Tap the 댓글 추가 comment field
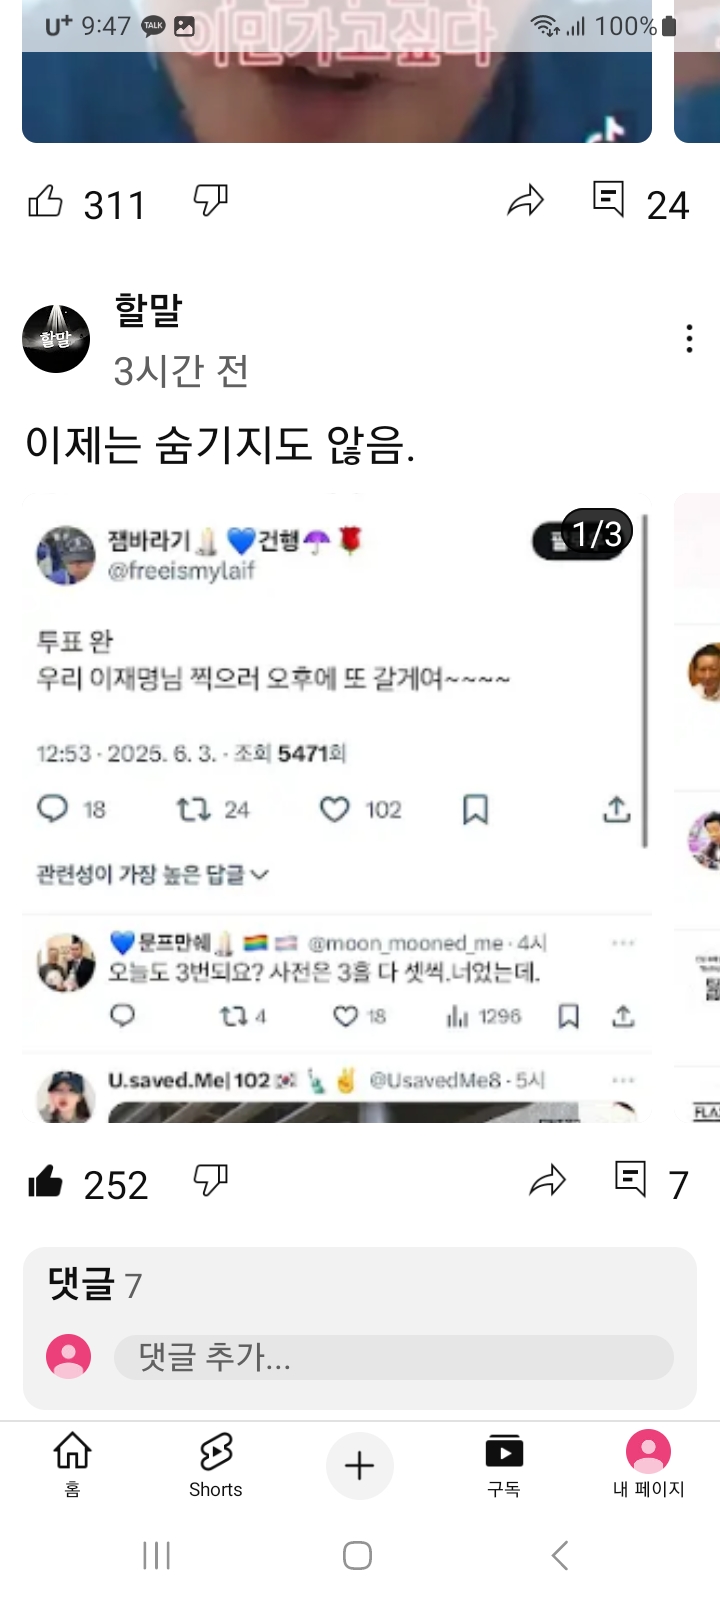Image resolution: width=720 pixels, height=1600 pixels. click(394, 1357)
